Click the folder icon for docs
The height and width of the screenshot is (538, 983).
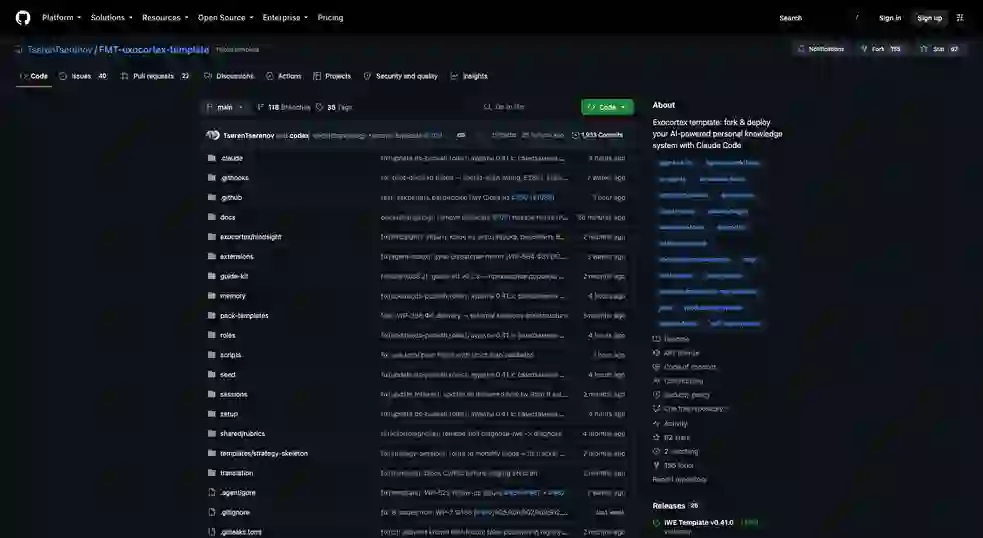point(212,217)
